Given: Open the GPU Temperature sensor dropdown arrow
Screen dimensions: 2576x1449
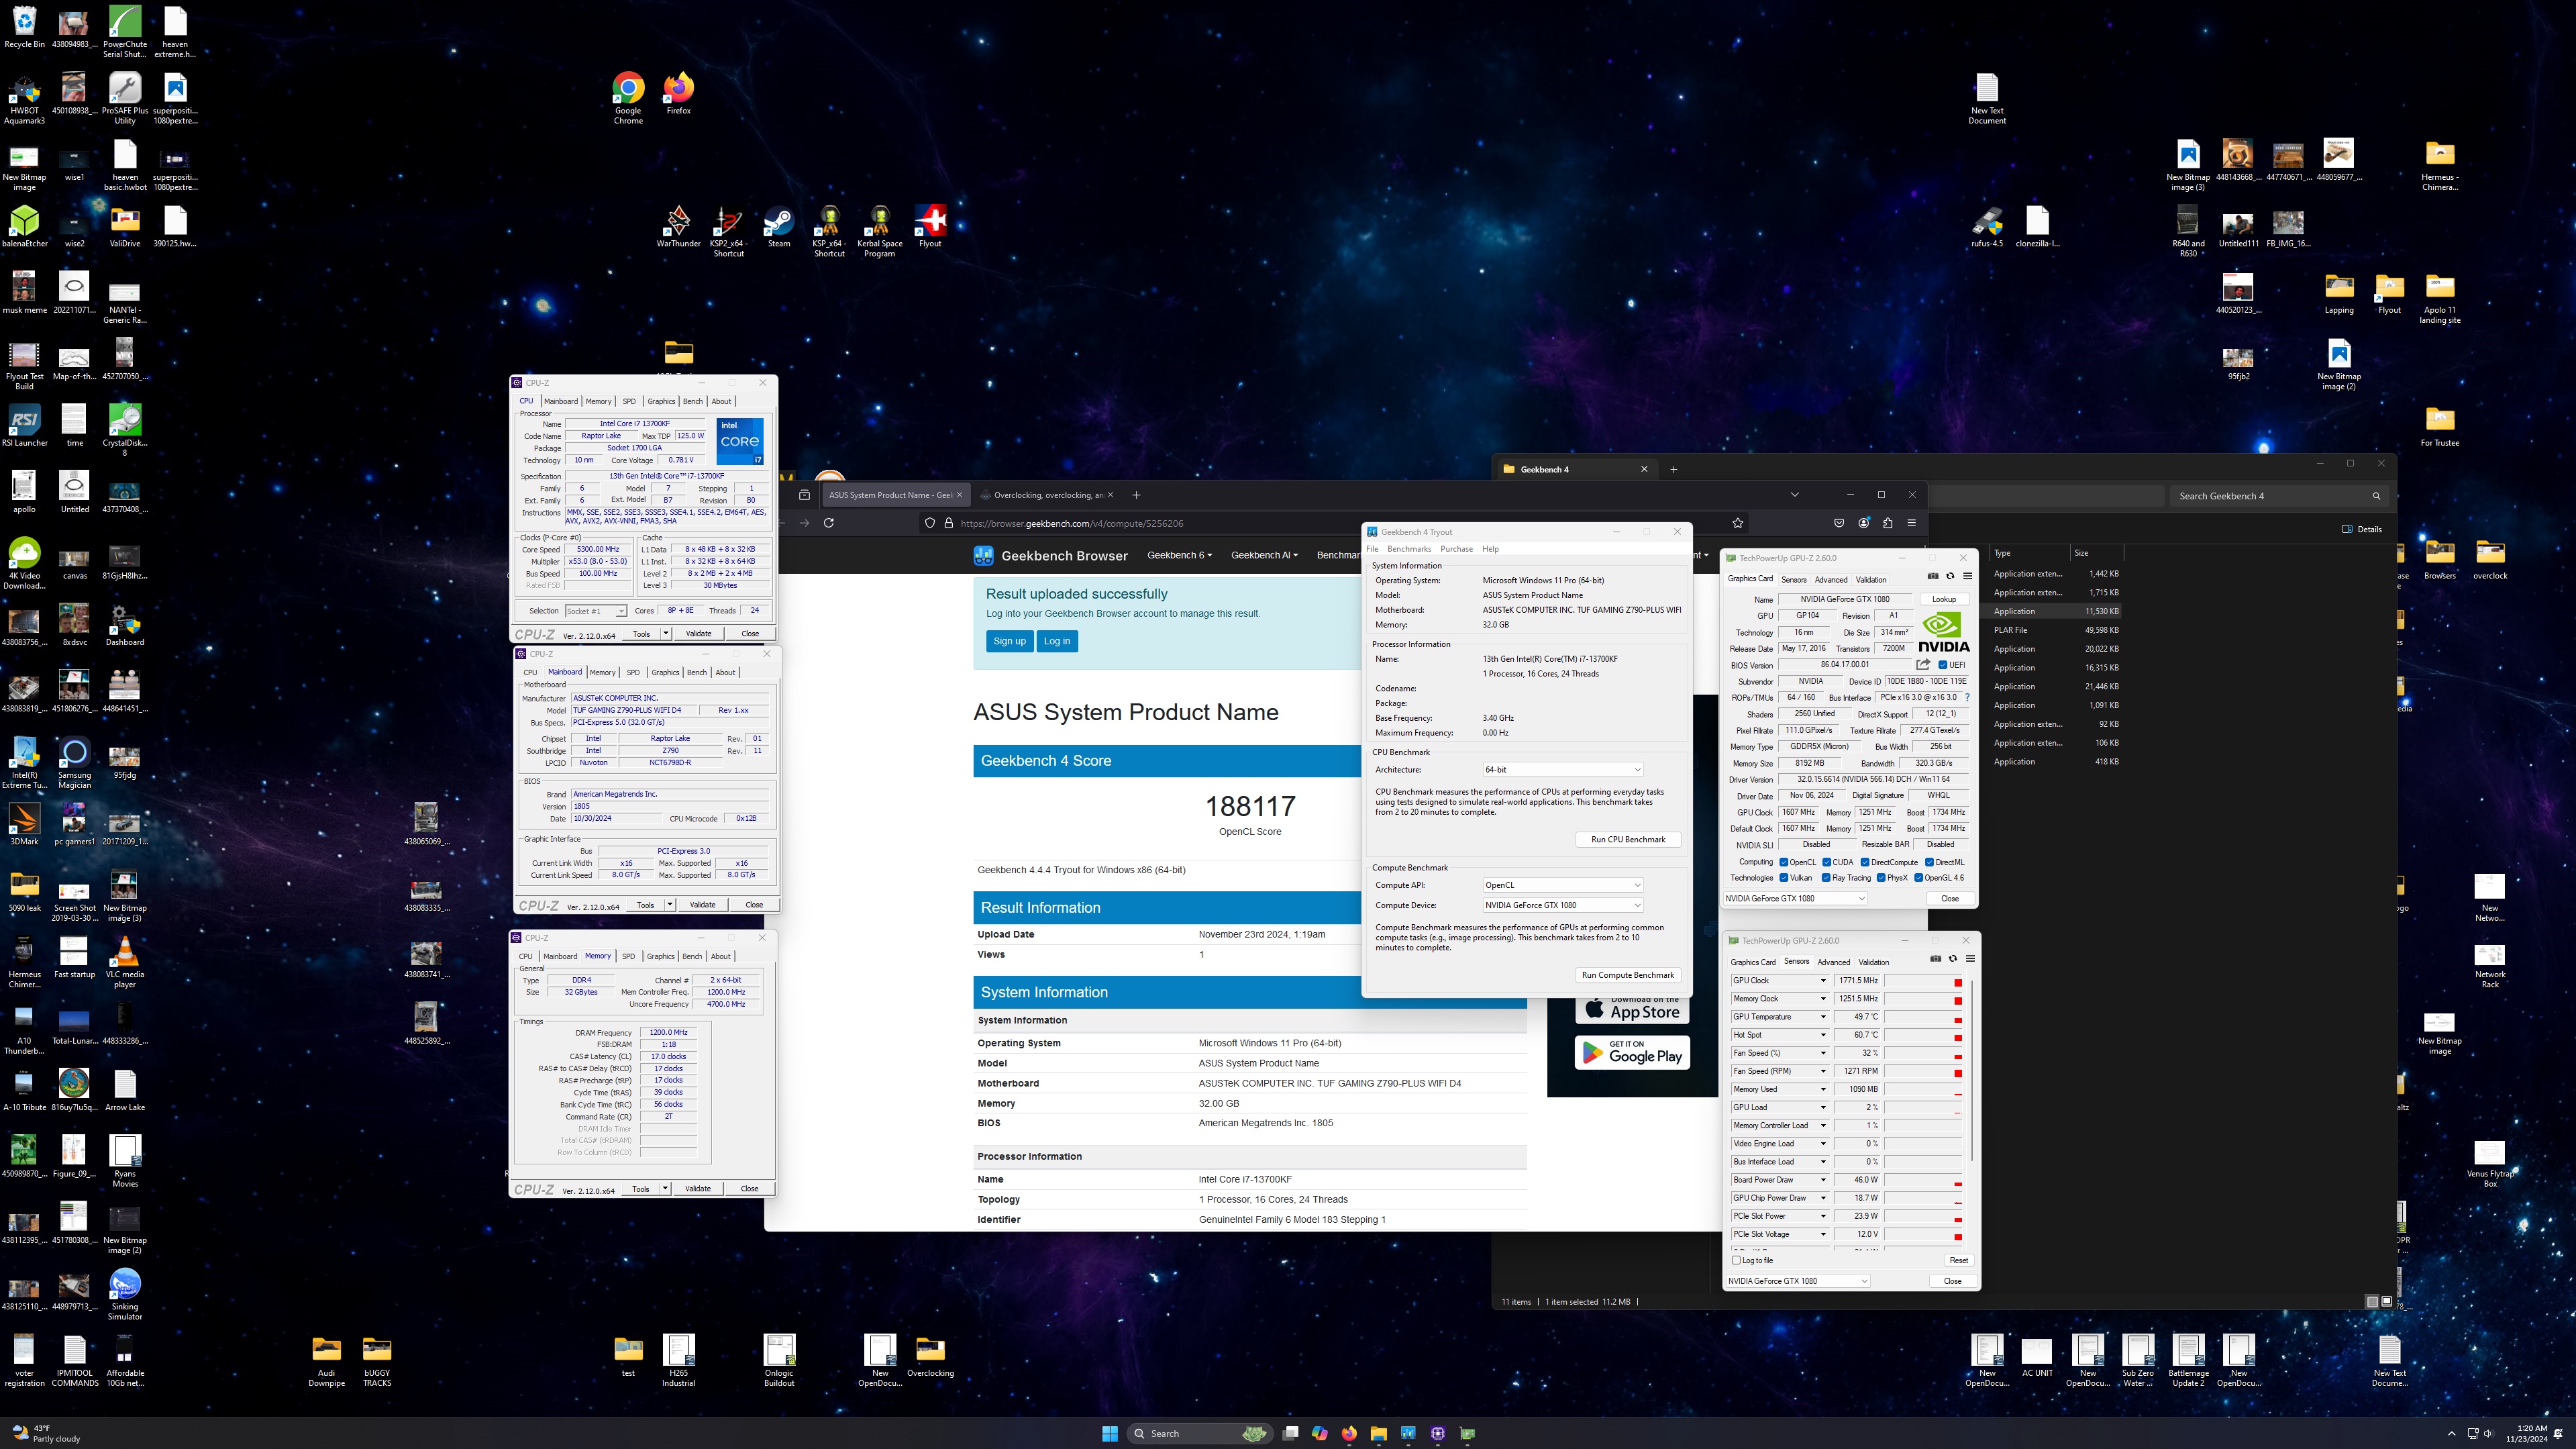Looking at the screenshot, I should tap(1823, 1017).
